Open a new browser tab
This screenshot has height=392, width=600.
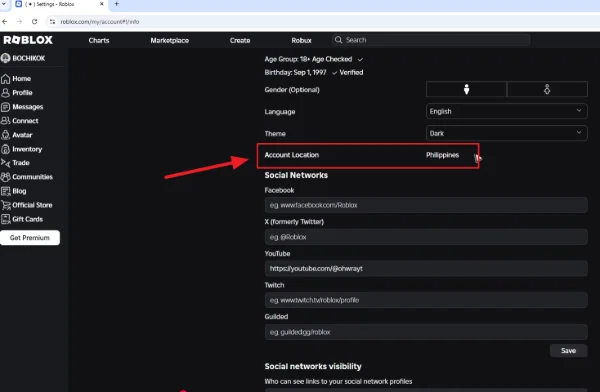[117, 4]
